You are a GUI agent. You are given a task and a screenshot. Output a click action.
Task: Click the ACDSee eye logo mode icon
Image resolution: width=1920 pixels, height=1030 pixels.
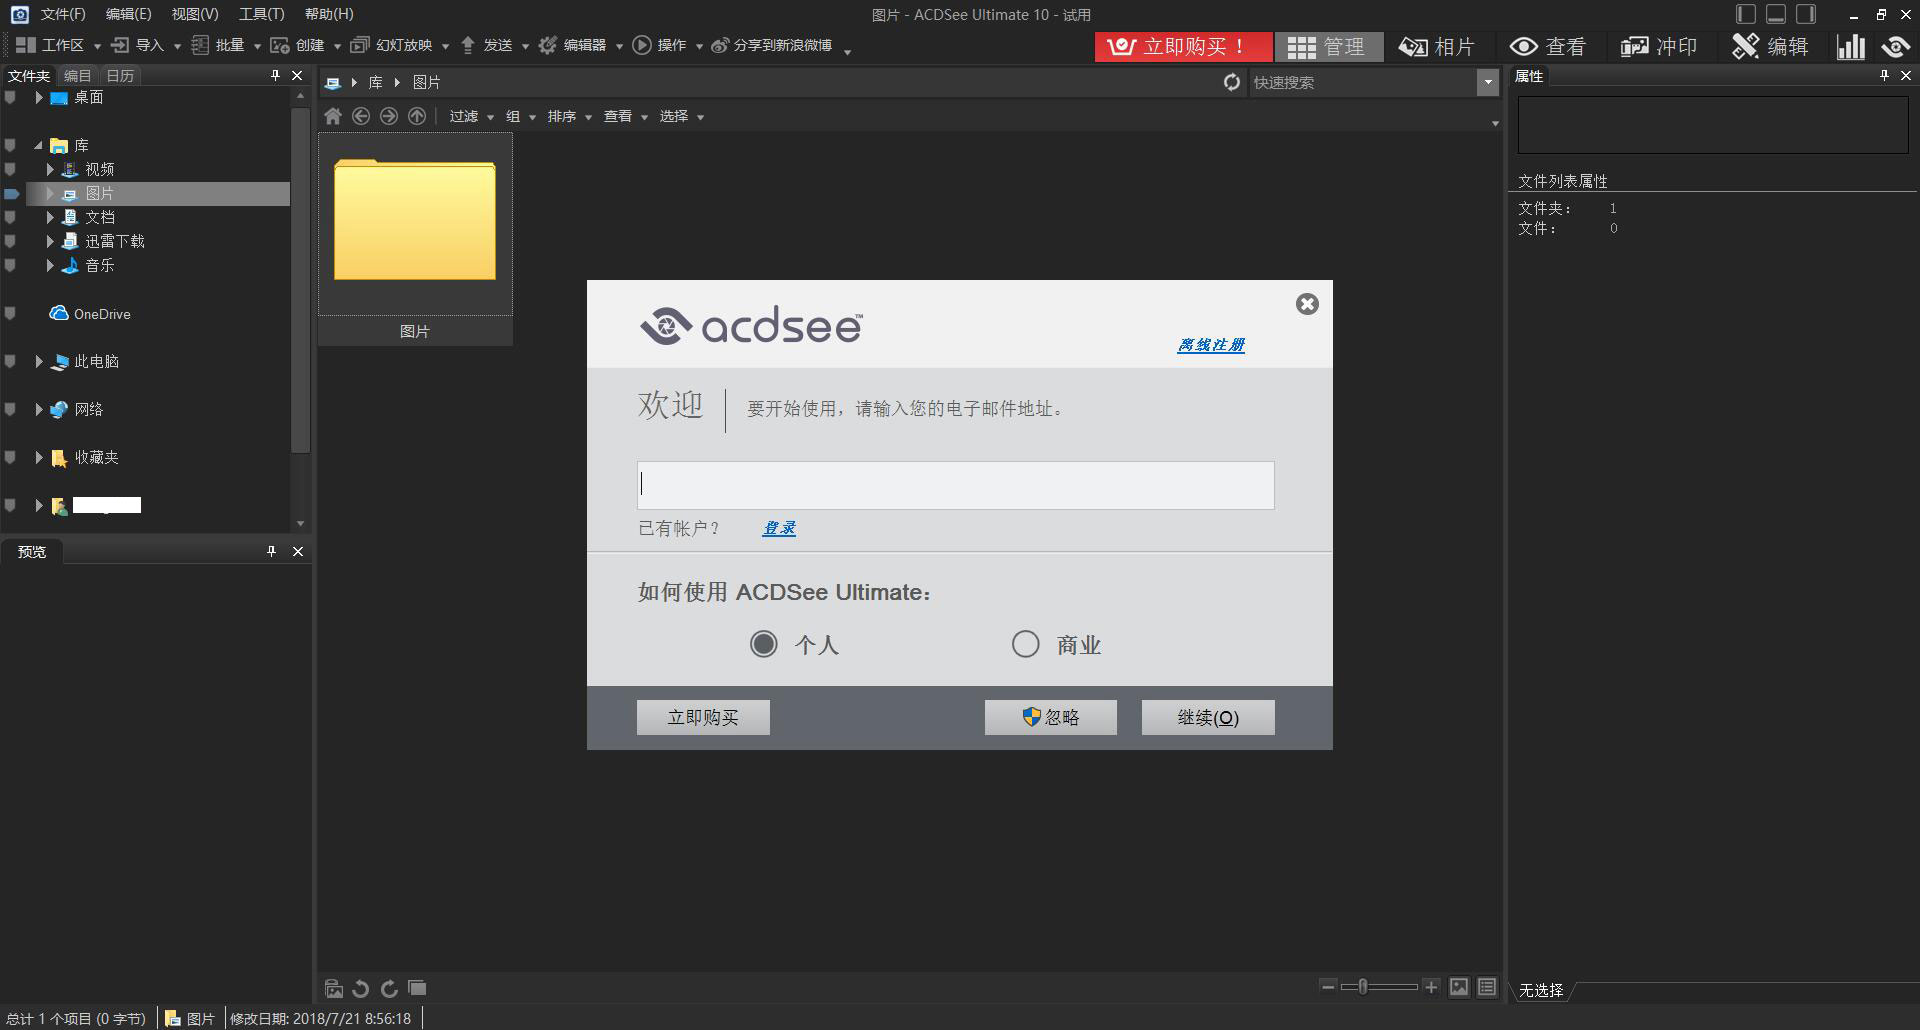[1896, 46]
